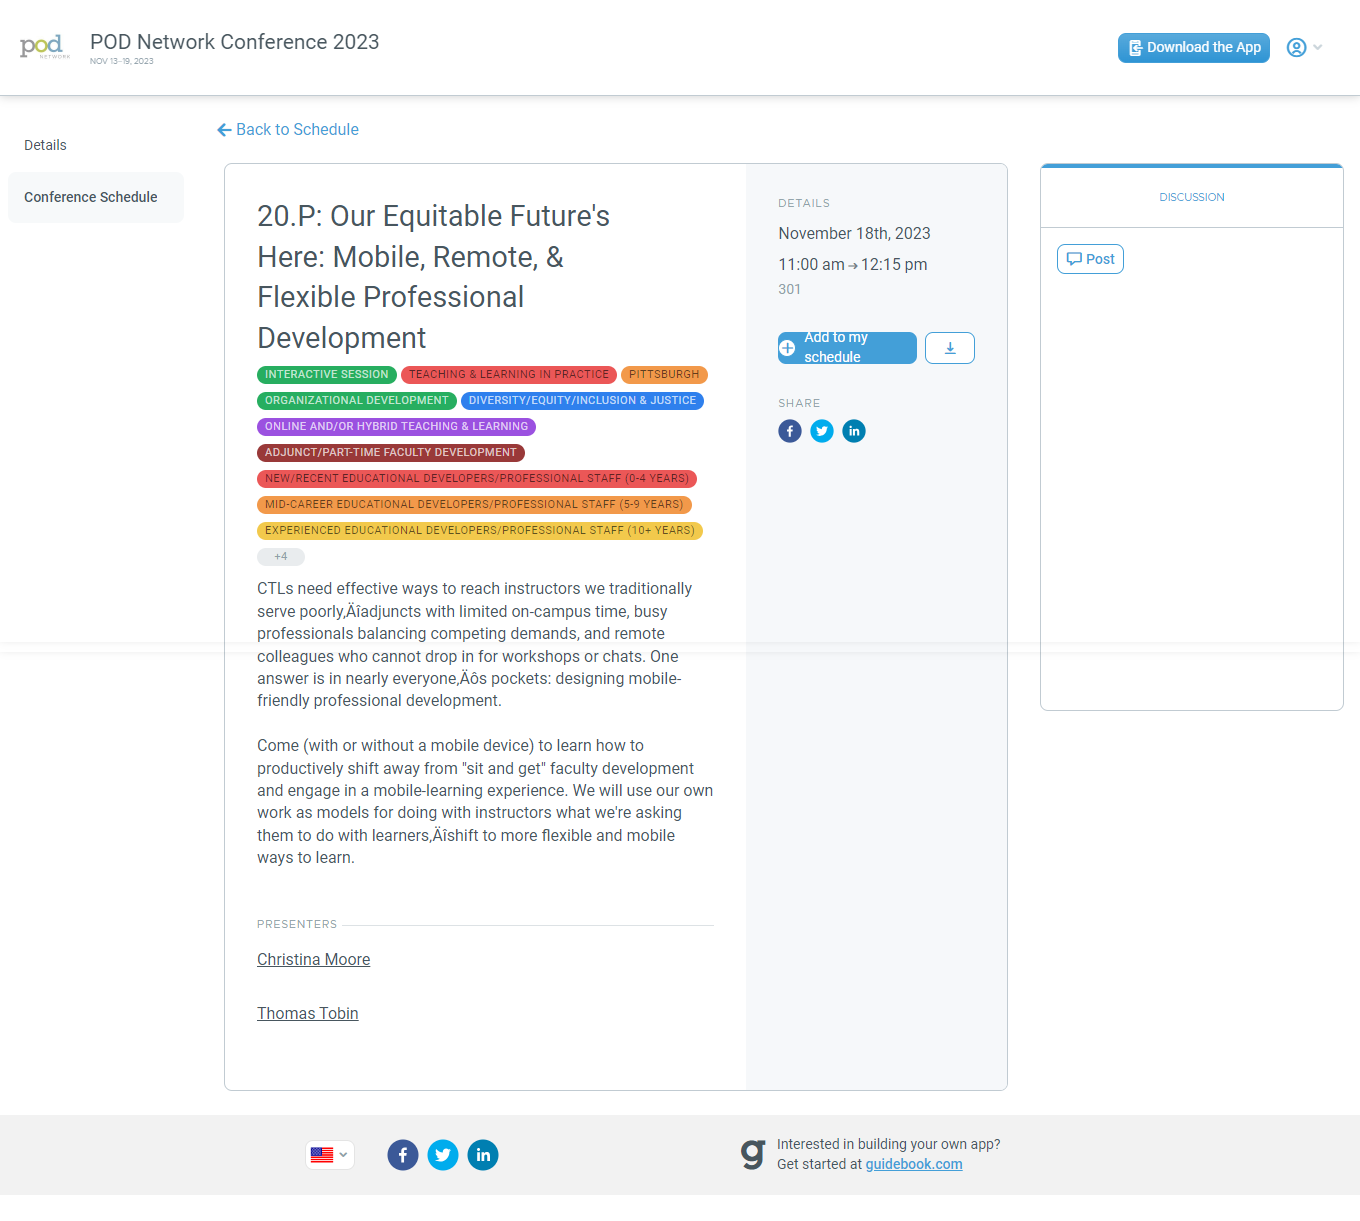Viewport: 1360px width, 1221px height.
Task: Open the guidebook.com link
Action: pos(913,1164)
